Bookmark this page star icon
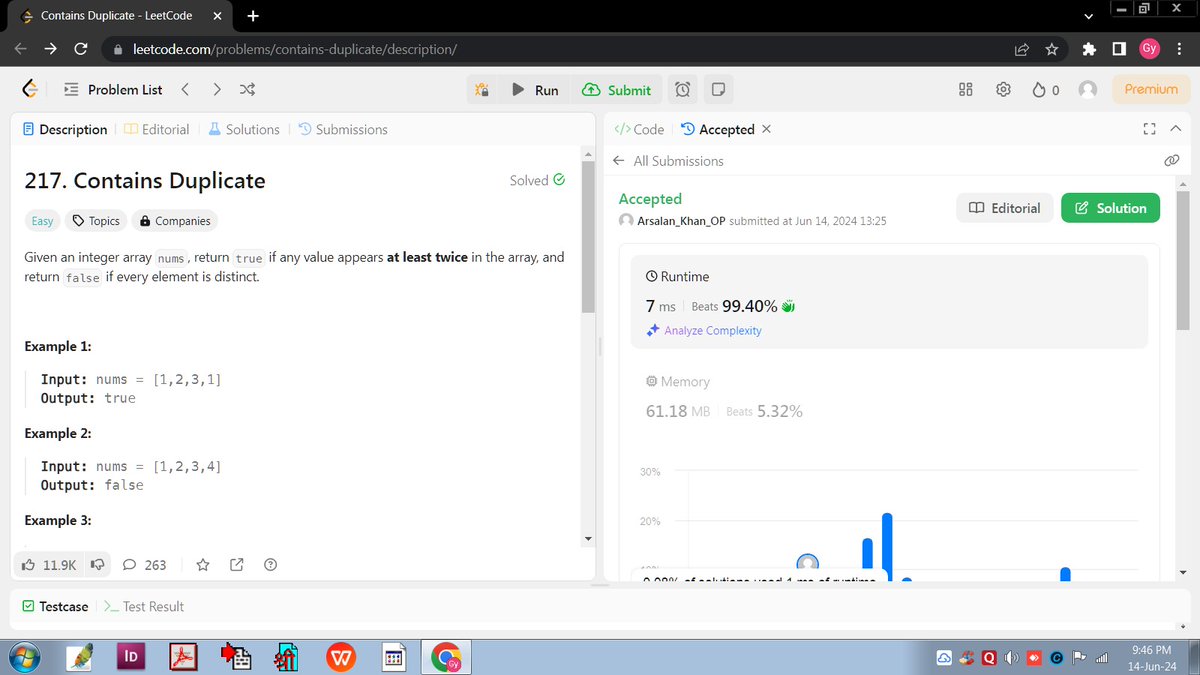Screen dimensions: 1200x675 click(1051, 49)
